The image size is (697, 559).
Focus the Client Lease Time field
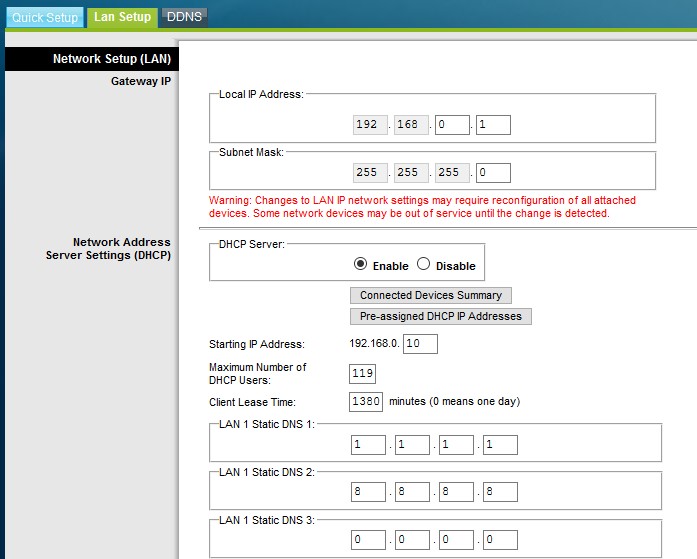[366, 402]
